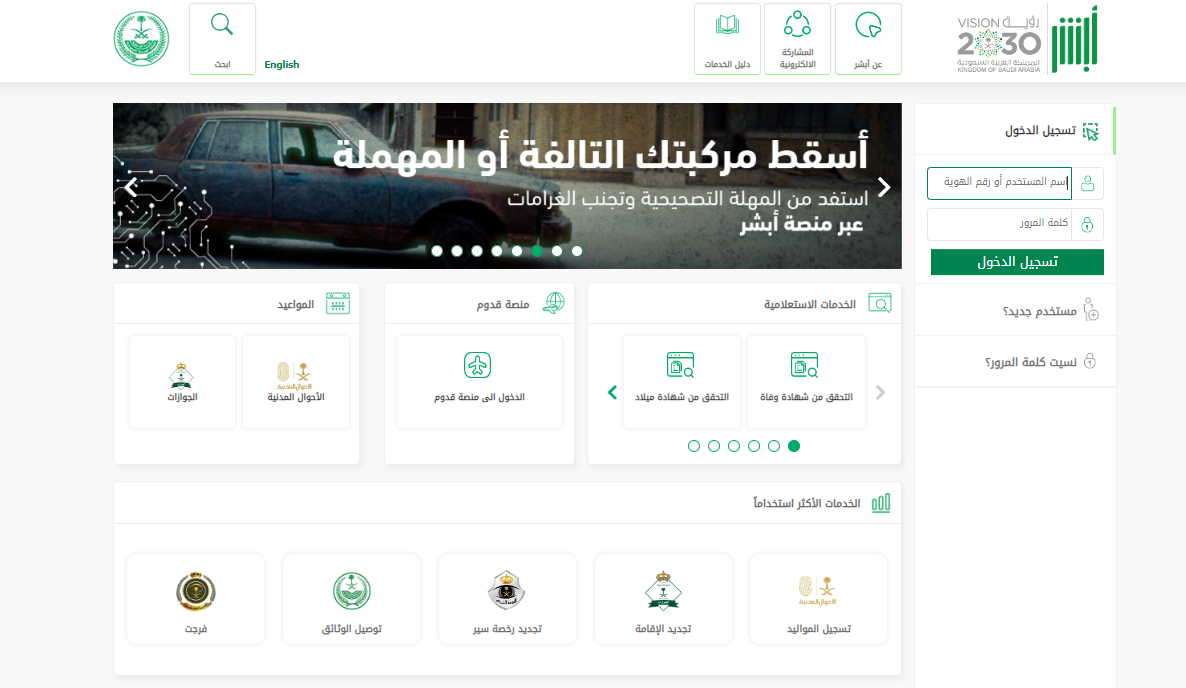Click the inquiry services magnifier icon
The height and width of the screenshot is (688, 1186).
tap(880, 303)
